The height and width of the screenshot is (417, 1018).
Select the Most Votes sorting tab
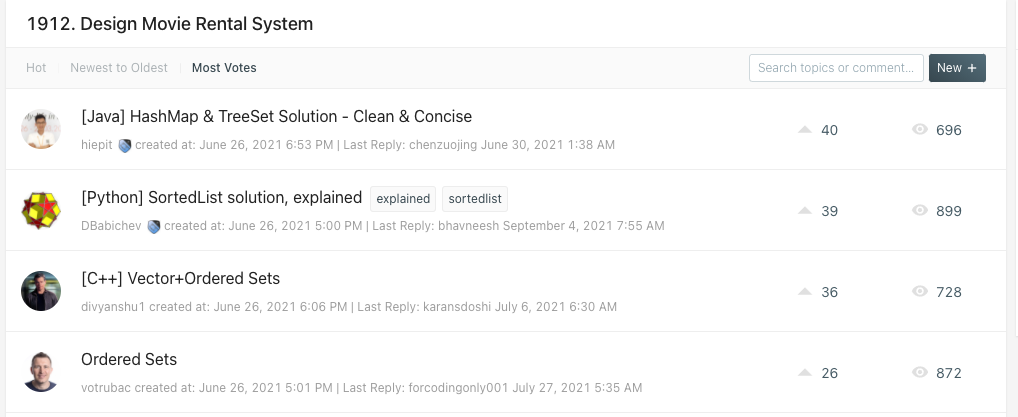point(224,68)
